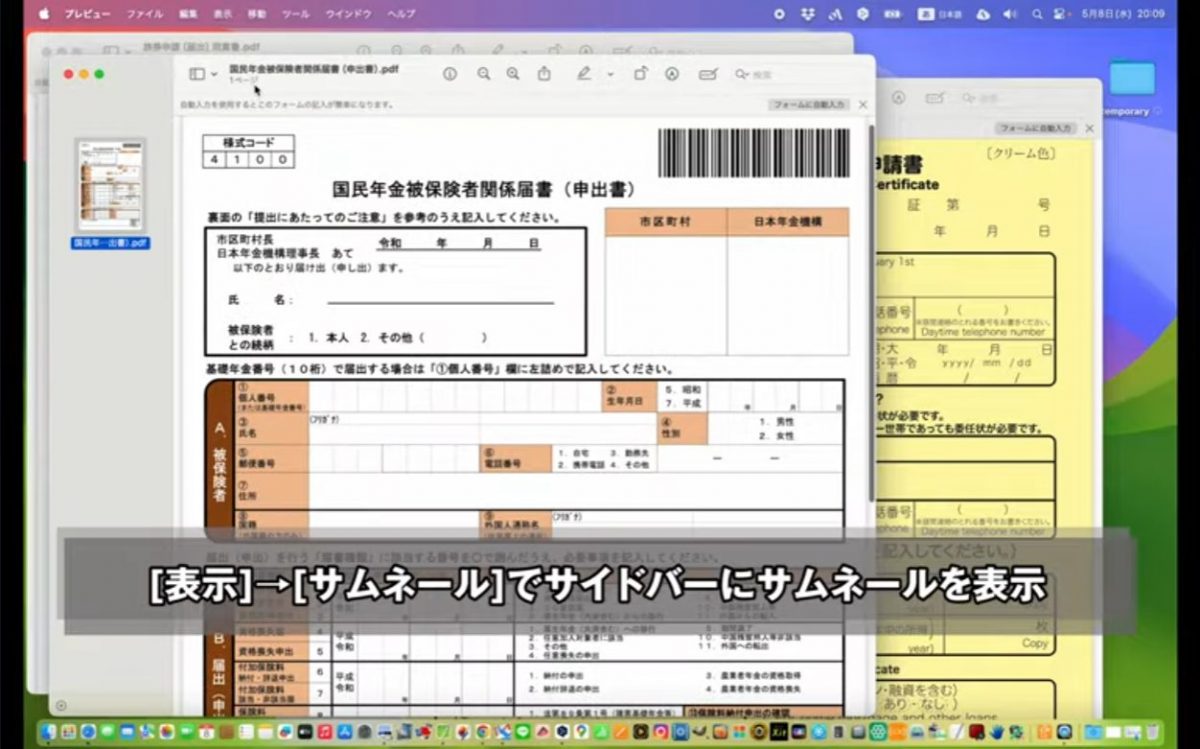This screenshot has height=749, width=1200.
Task: Open the Share menu in Preview toolbar
Action: point(544,74)
